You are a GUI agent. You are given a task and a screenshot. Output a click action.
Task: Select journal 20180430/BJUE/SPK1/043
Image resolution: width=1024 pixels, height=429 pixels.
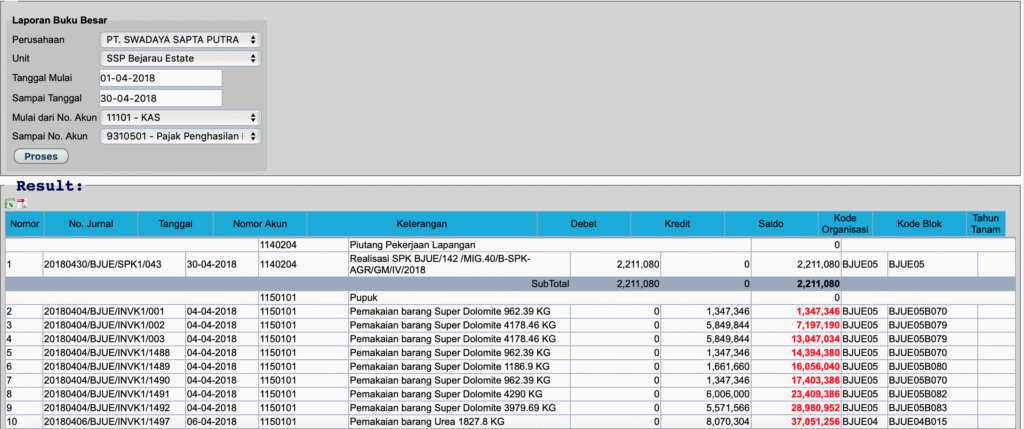click(x=103, y=264)
